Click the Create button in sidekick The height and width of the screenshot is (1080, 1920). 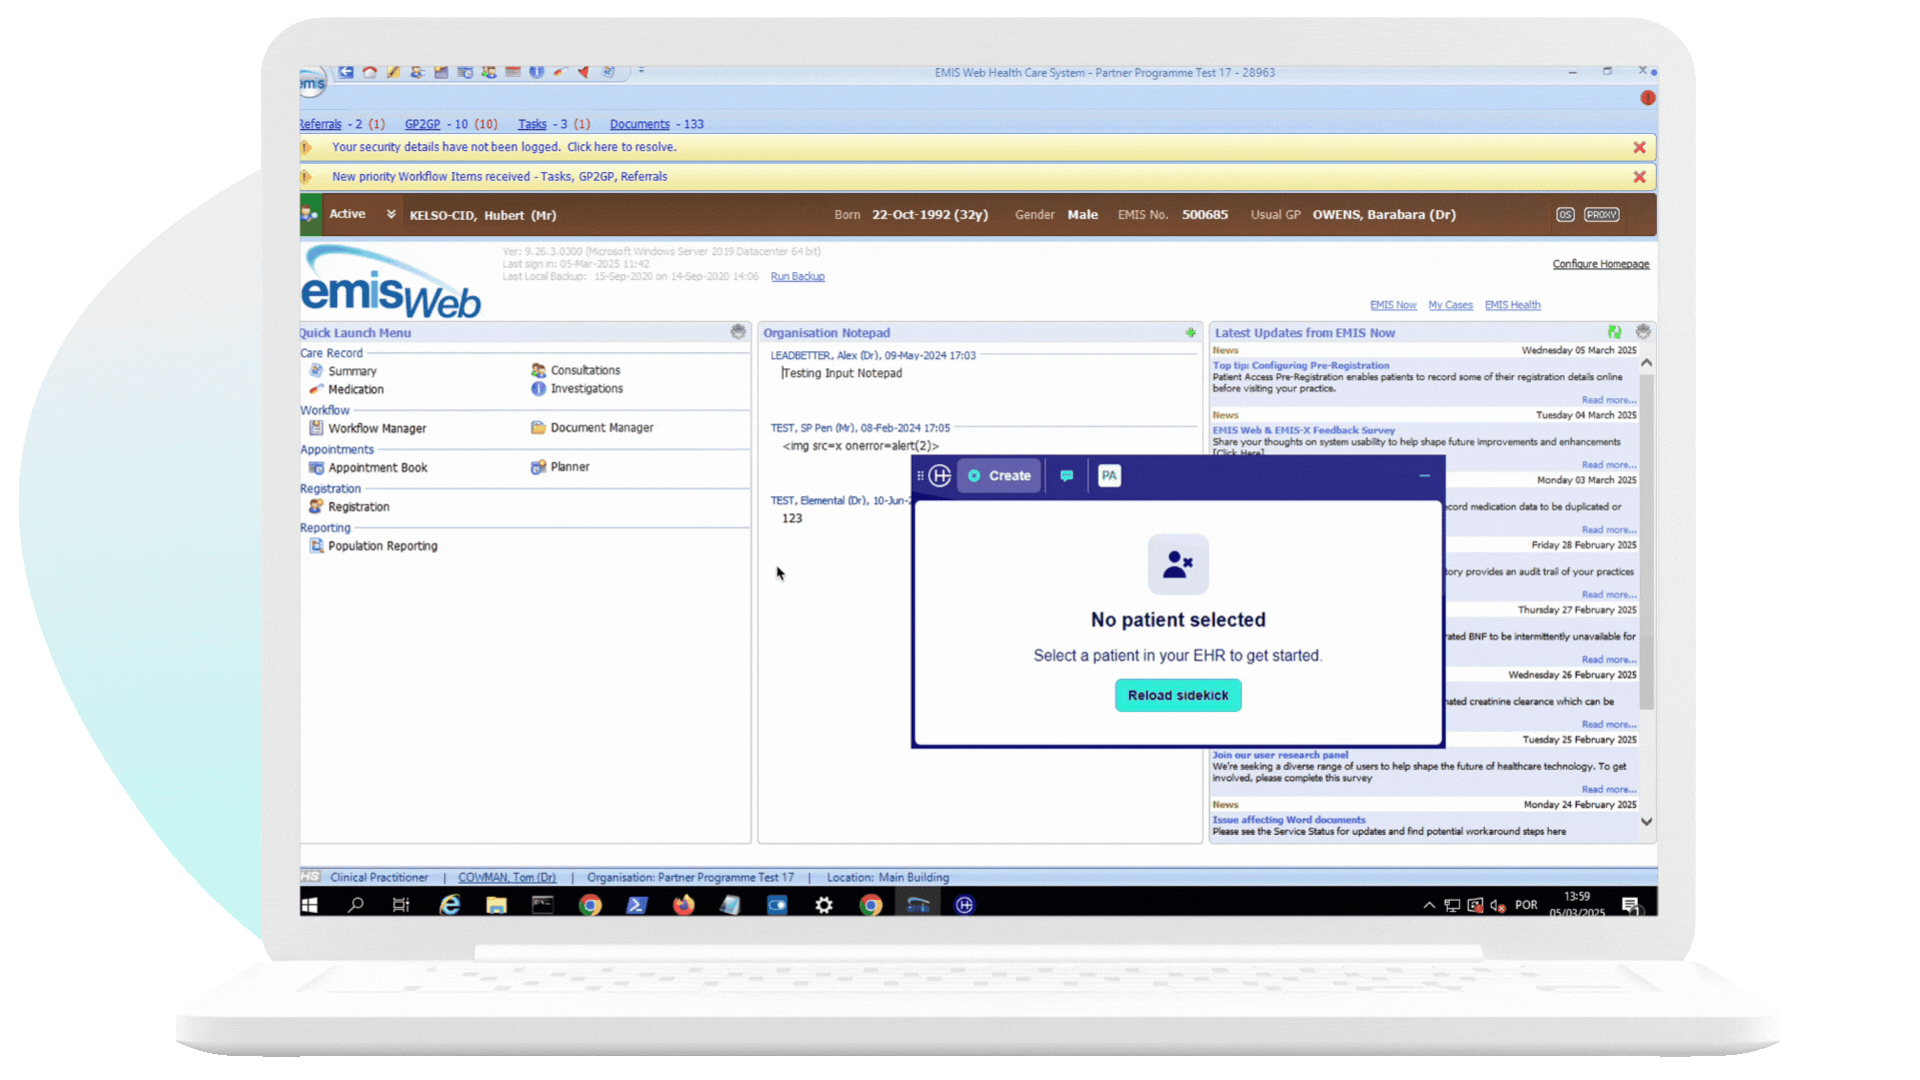pos(999,476)
